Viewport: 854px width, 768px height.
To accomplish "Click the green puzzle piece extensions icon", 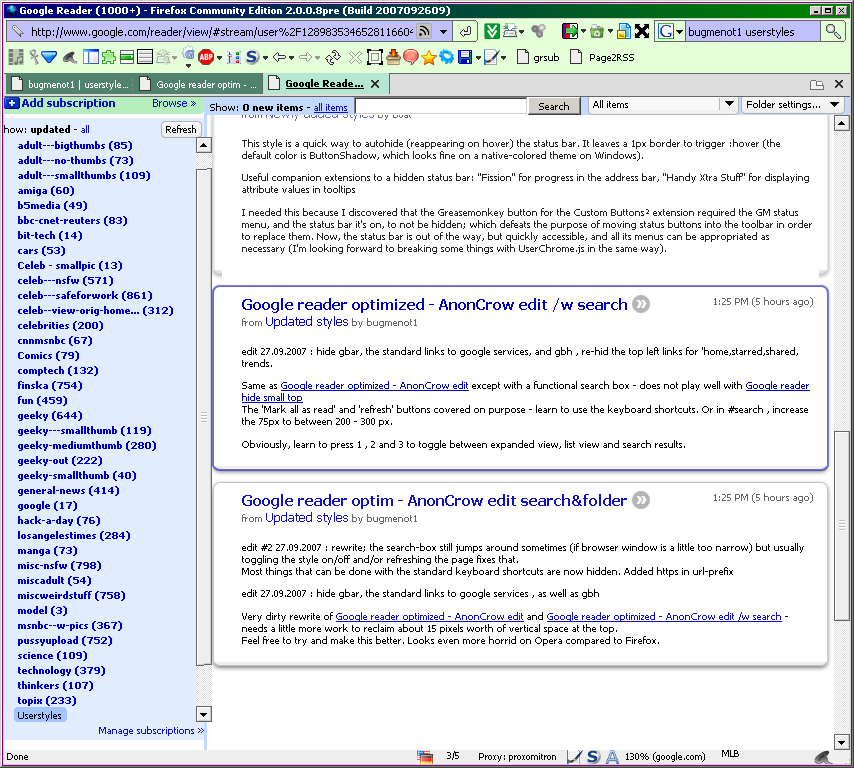I will [108, 57].
